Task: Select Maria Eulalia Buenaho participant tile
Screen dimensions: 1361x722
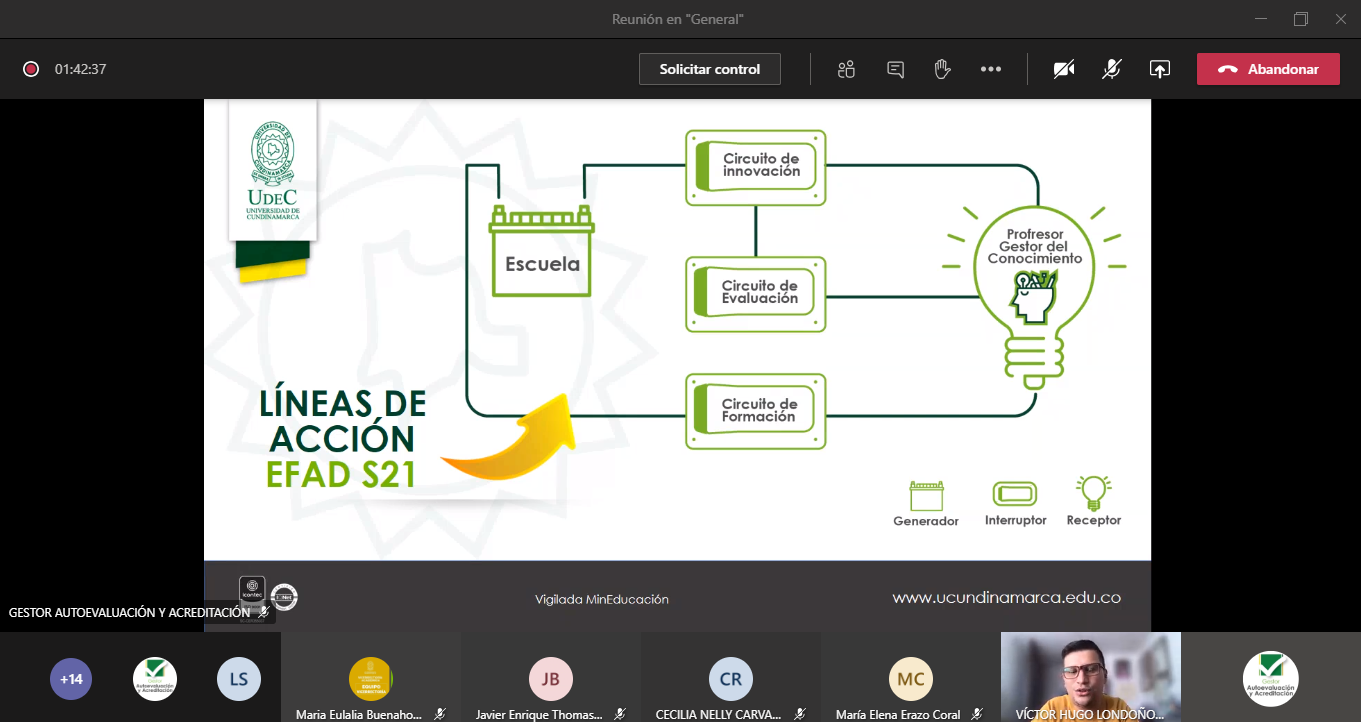Action: coord(370,677)
